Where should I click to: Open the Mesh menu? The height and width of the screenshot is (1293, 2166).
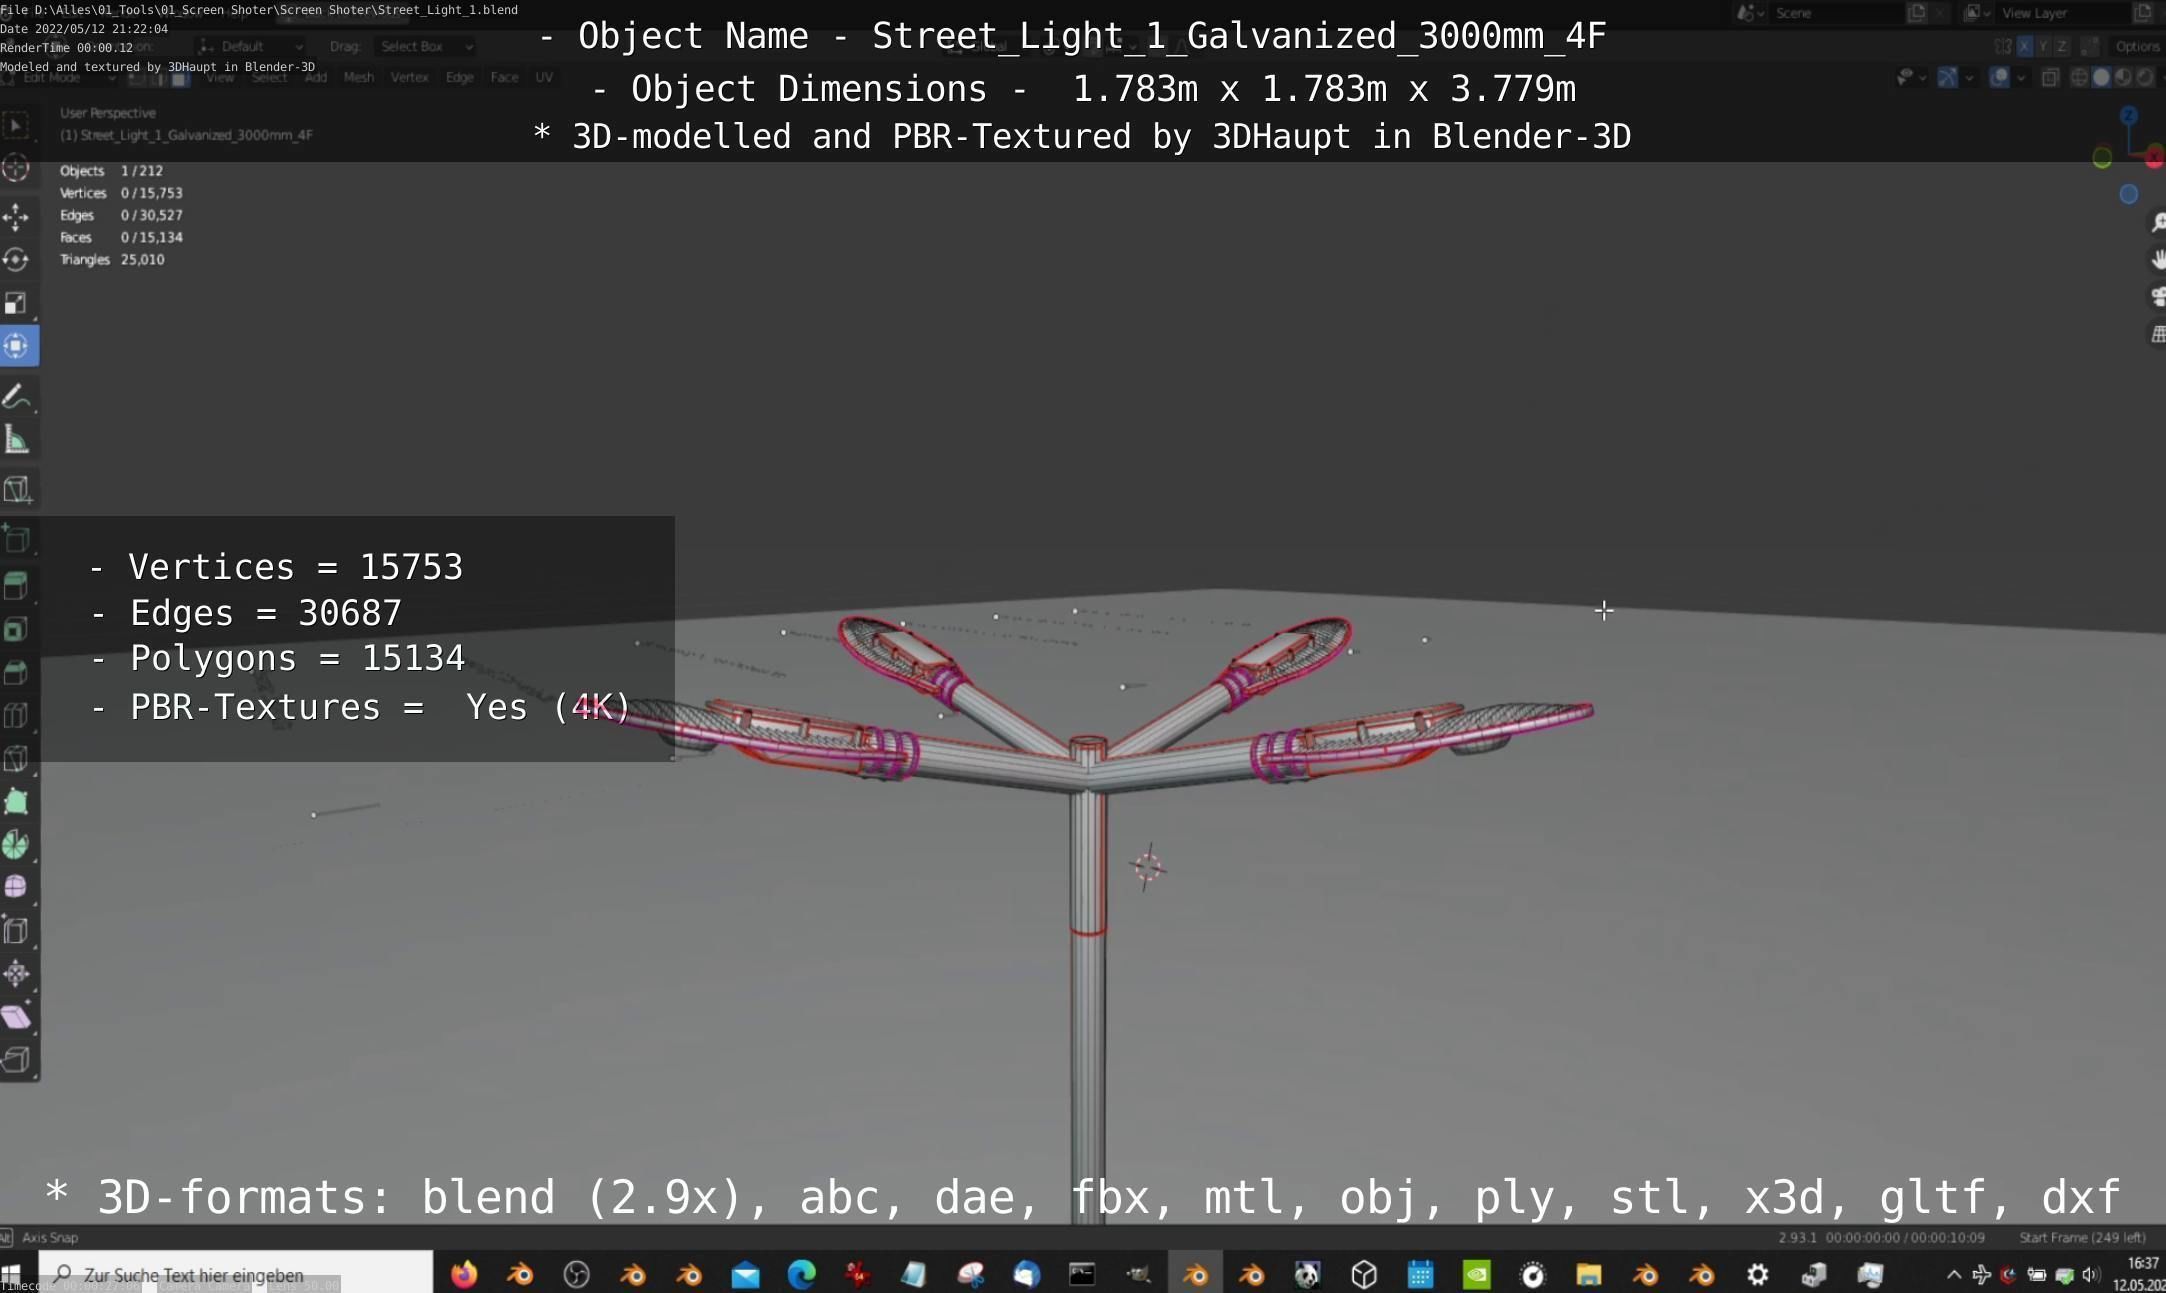tap(358, 77)
